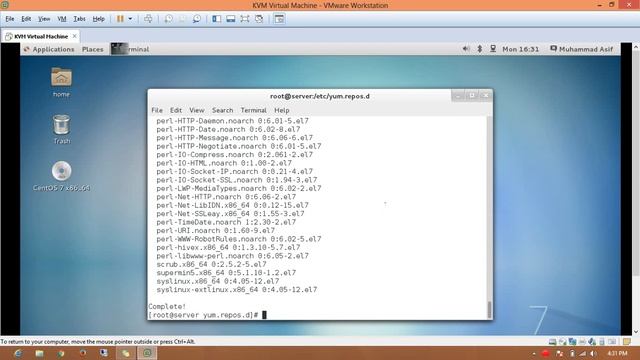This screenshot has height=360, width=640.
Task: Open the terminal Search menu
Action: (222, 110)
